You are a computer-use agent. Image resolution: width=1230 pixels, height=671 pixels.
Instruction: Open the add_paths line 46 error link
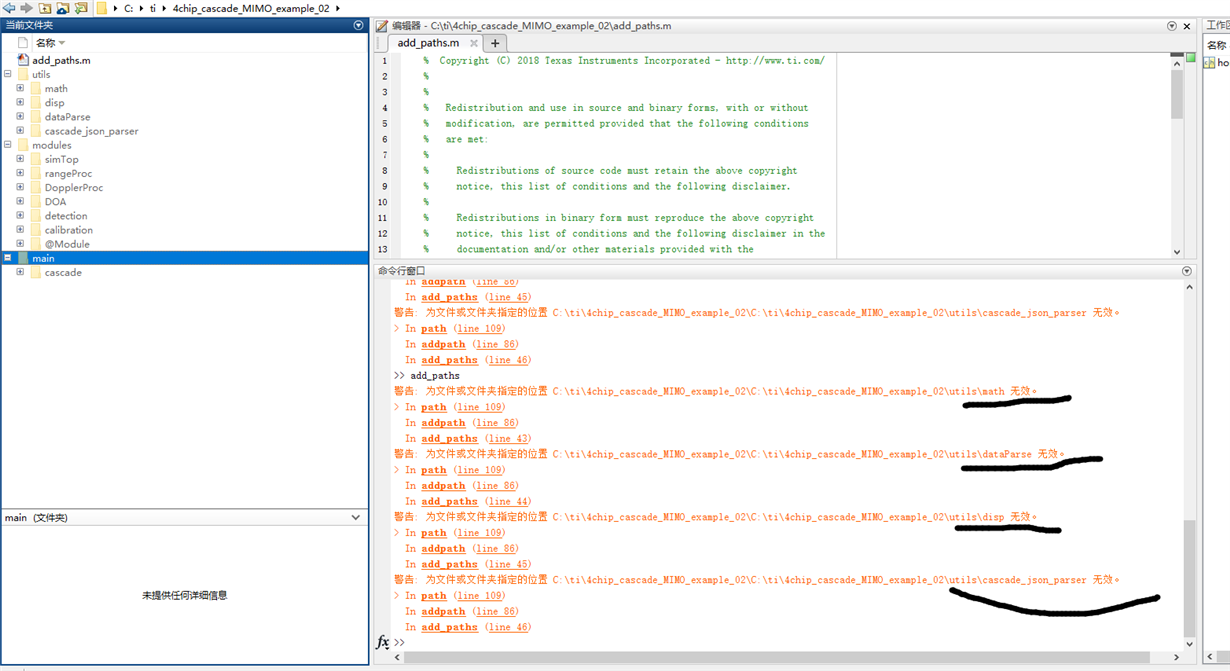pyautogui.click(x=507, y=627)
